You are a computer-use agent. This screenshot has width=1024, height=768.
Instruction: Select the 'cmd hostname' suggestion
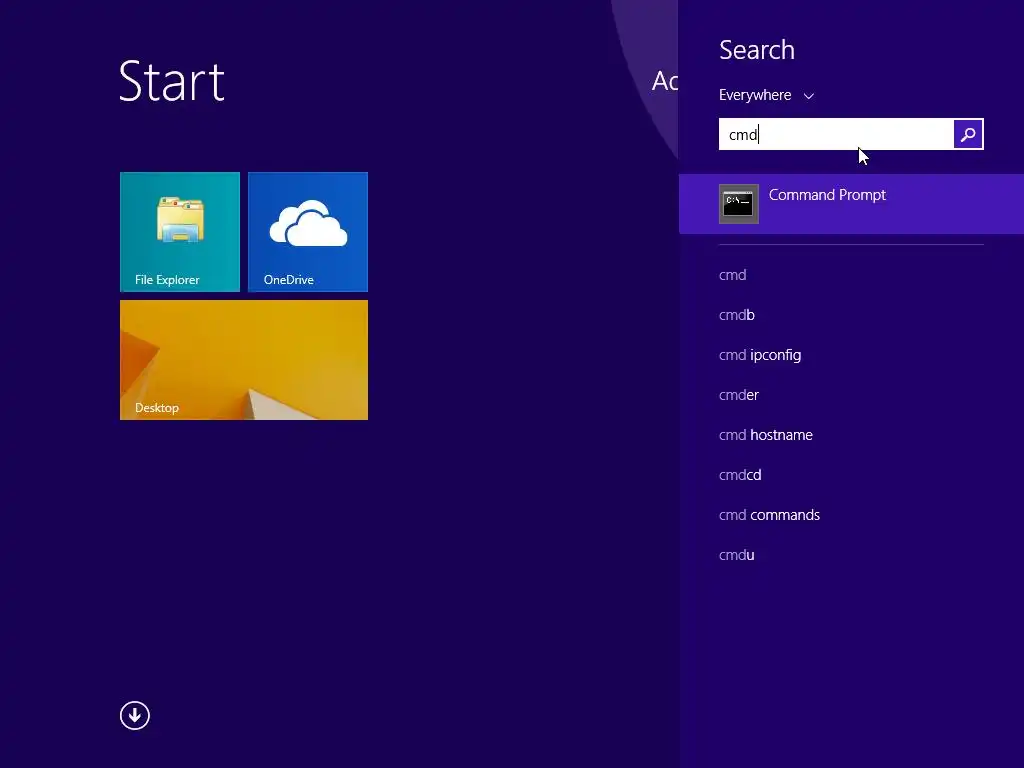[x=765, y=435]
